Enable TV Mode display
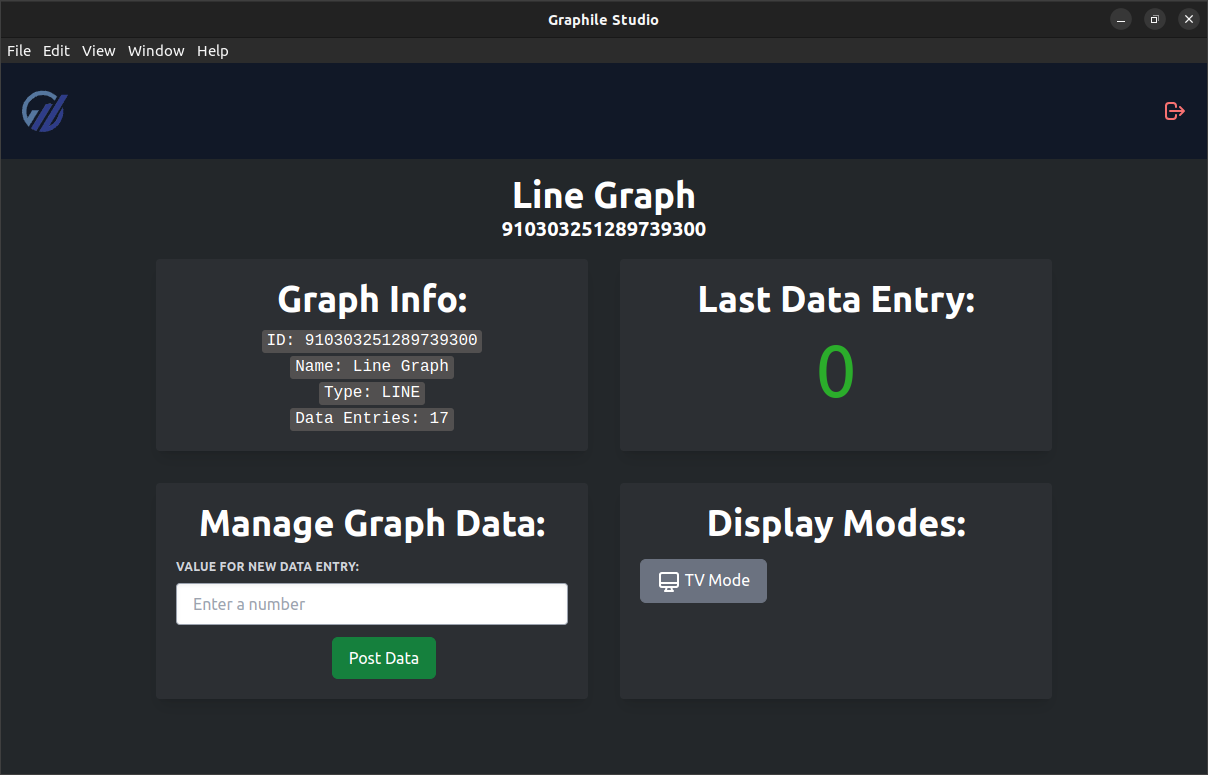This screenshot has width=1208, height=775. click(703, 580)
